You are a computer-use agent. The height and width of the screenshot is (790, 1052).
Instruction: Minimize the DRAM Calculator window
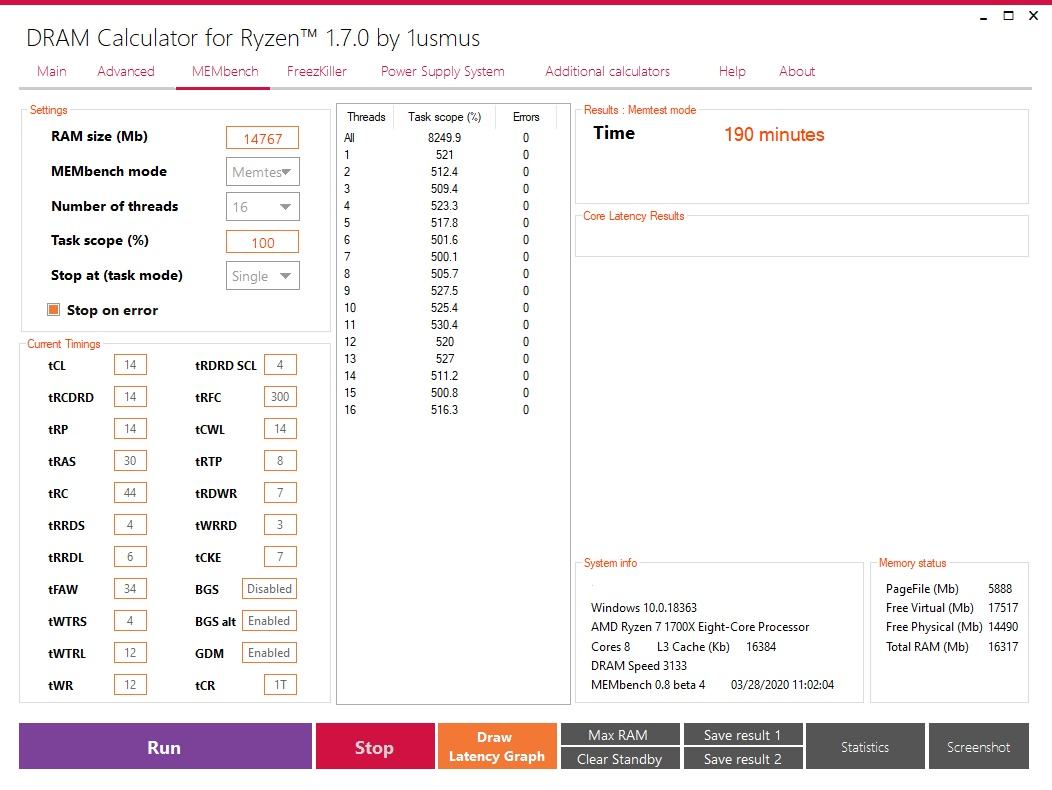(x=984, y=16)
